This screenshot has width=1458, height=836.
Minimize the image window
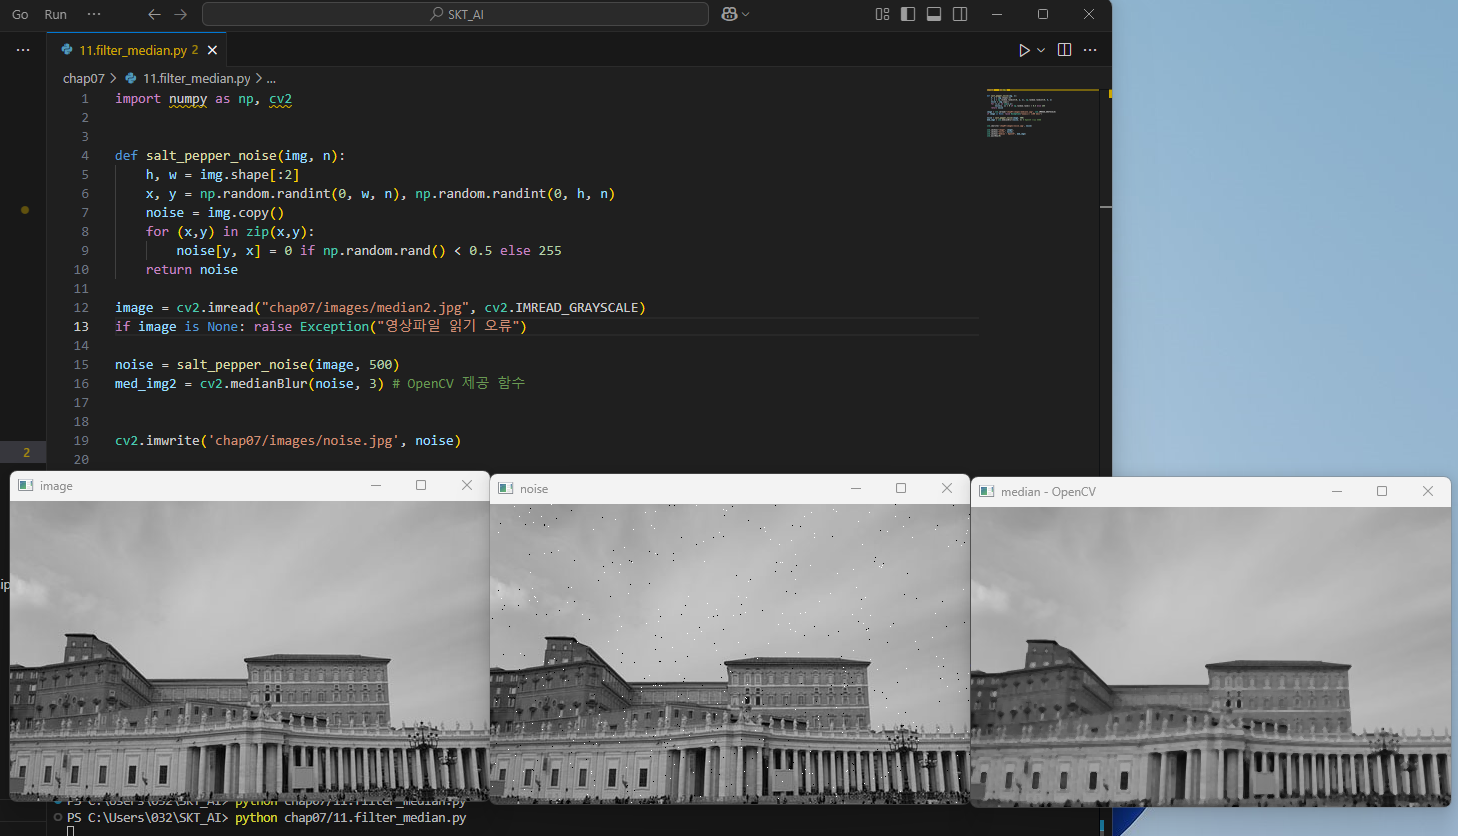pos(376,485)
